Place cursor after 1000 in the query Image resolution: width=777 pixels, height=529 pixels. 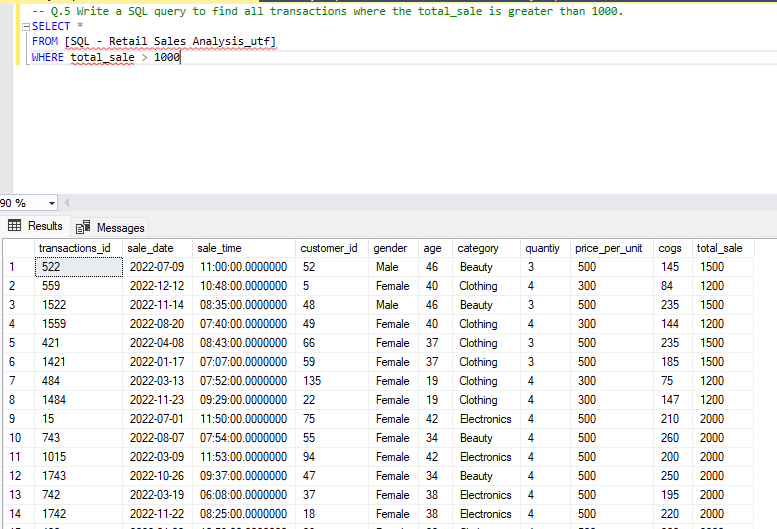180,57
